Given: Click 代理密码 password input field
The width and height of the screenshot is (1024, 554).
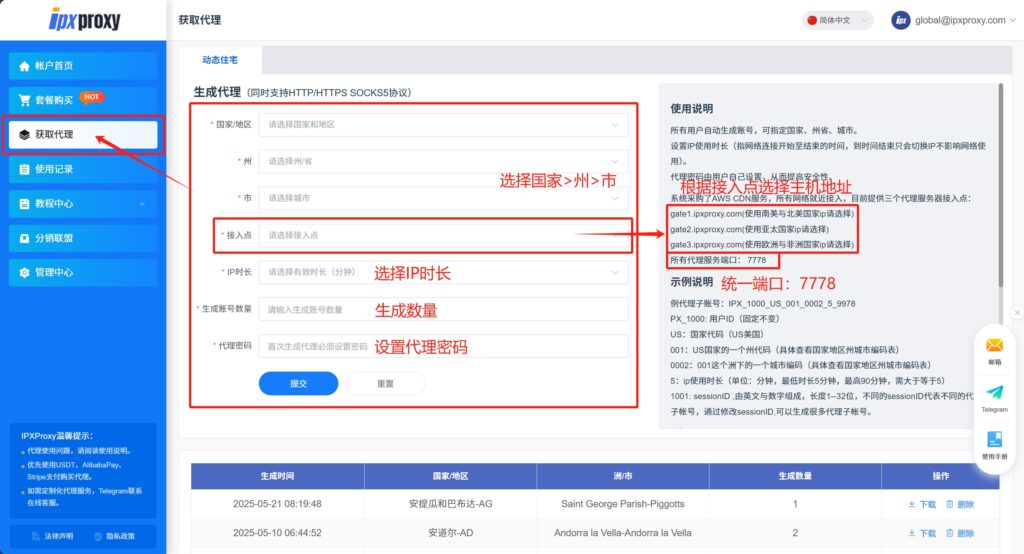Looking at the screenshot, I should (x=443, y=346).
